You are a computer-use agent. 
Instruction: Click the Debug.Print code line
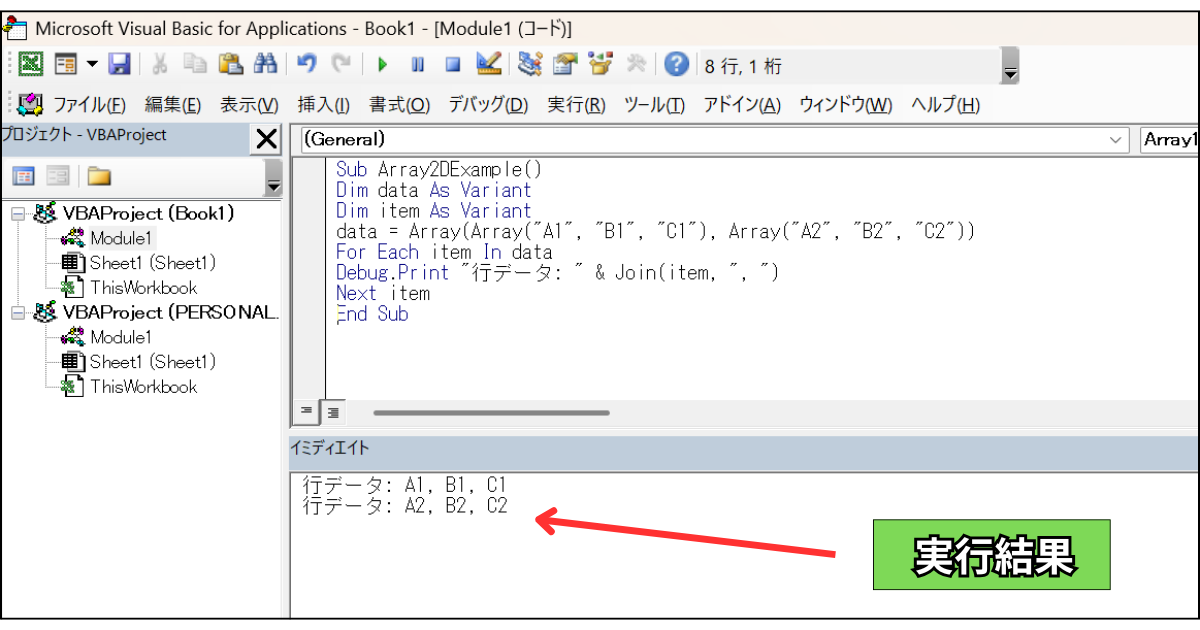(557, 272)
